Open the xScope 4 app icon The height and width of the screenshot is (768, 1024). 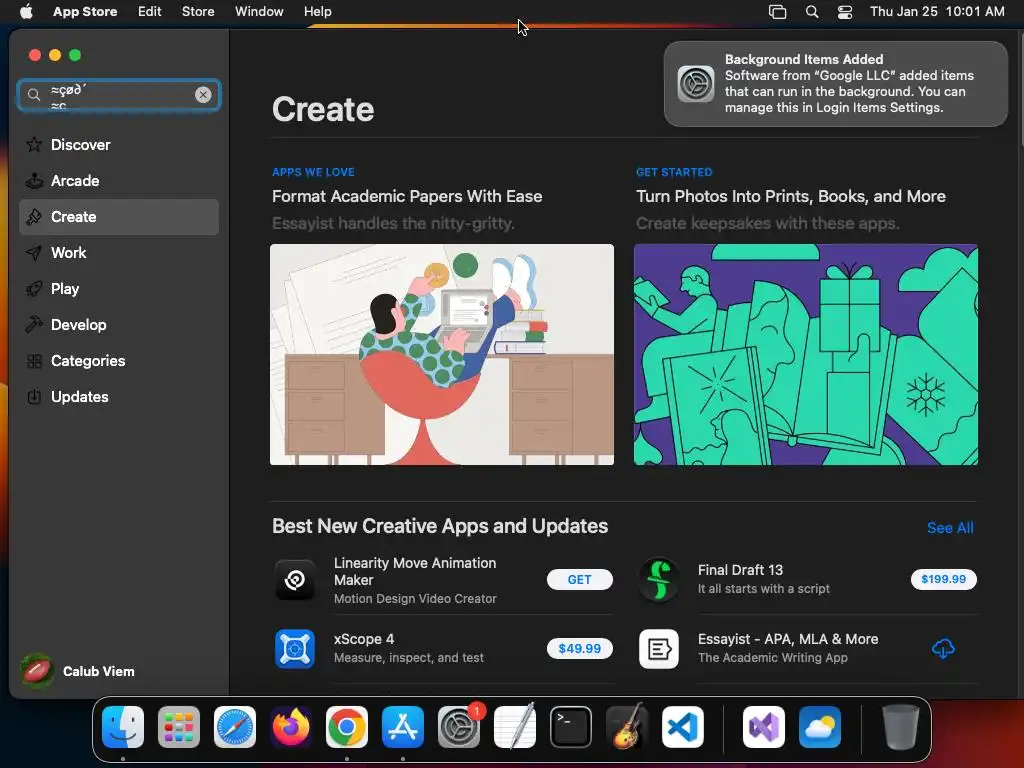click(x=295, y=648)
